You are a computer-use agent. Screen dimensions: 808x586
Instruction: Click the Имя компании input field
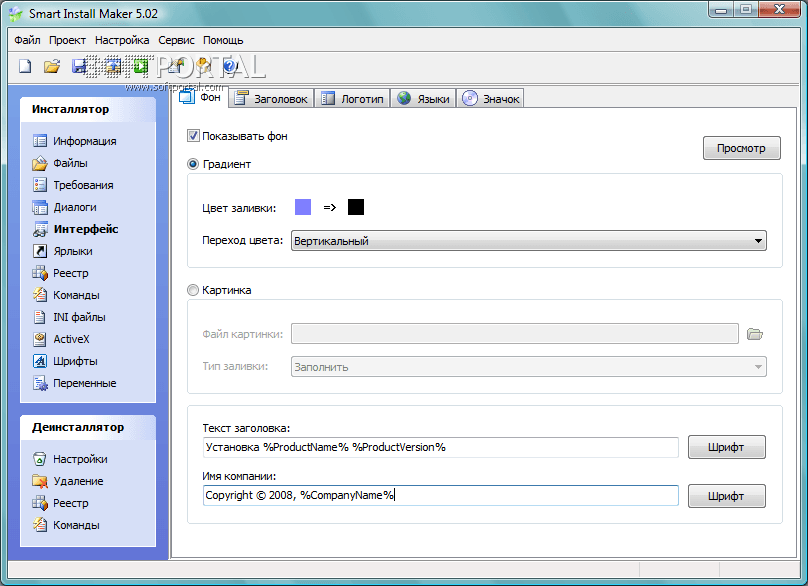(x=441, y=495)
